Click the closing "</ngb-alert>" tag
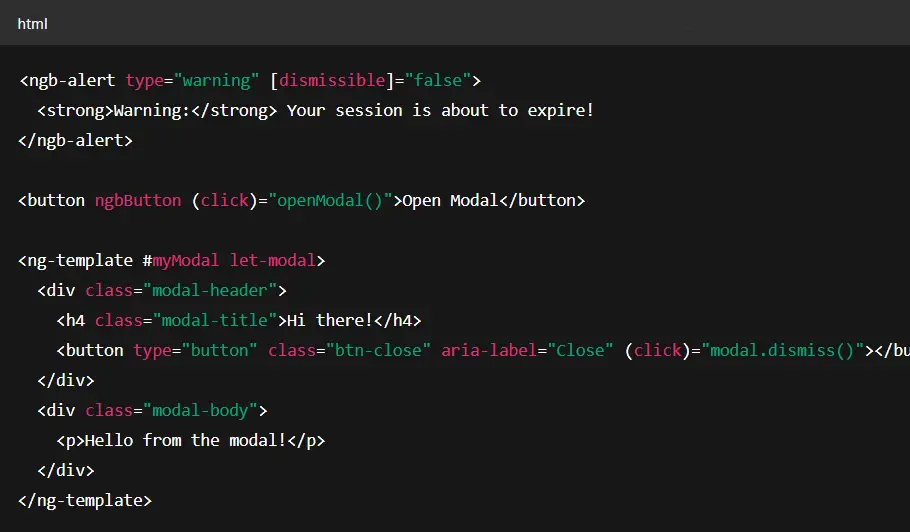Screen dimensions: 910x532 click(x=75, y=140)
